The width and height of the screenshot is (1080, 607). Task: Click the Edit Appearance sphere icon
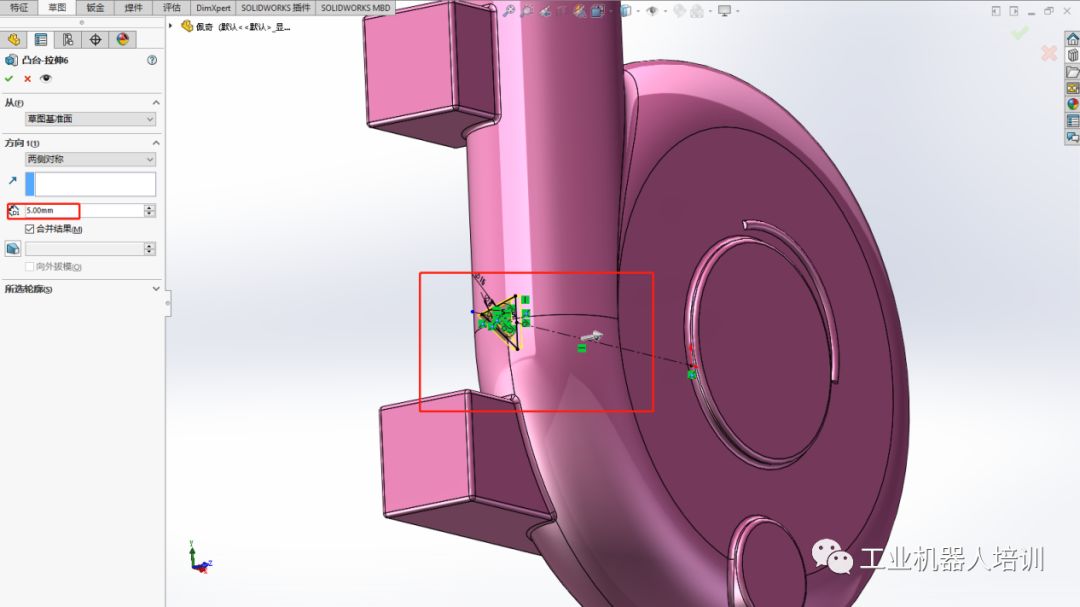(679, 11)
